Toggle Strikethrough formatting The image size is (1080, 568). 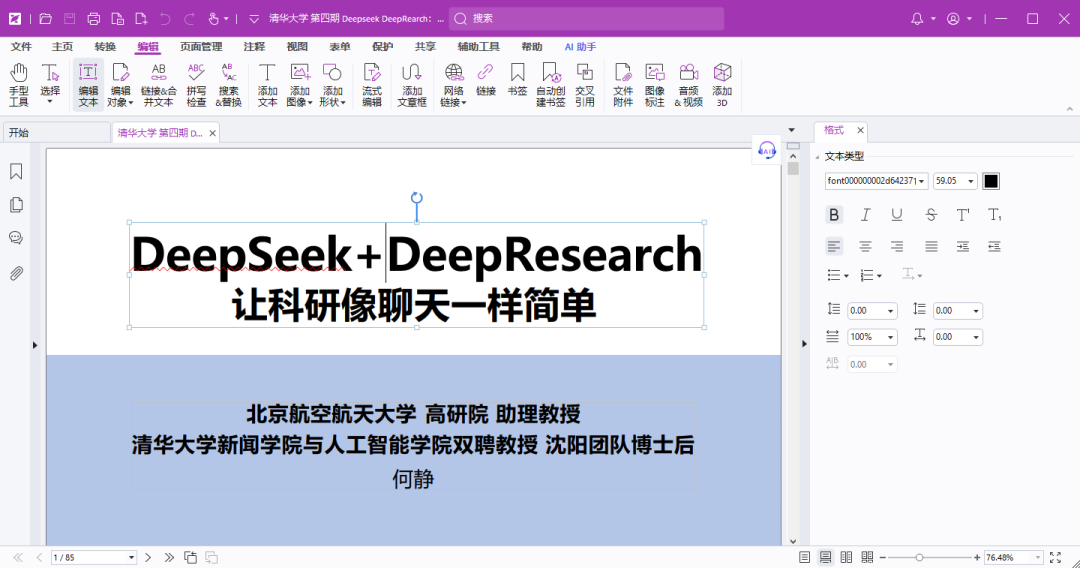931,215
